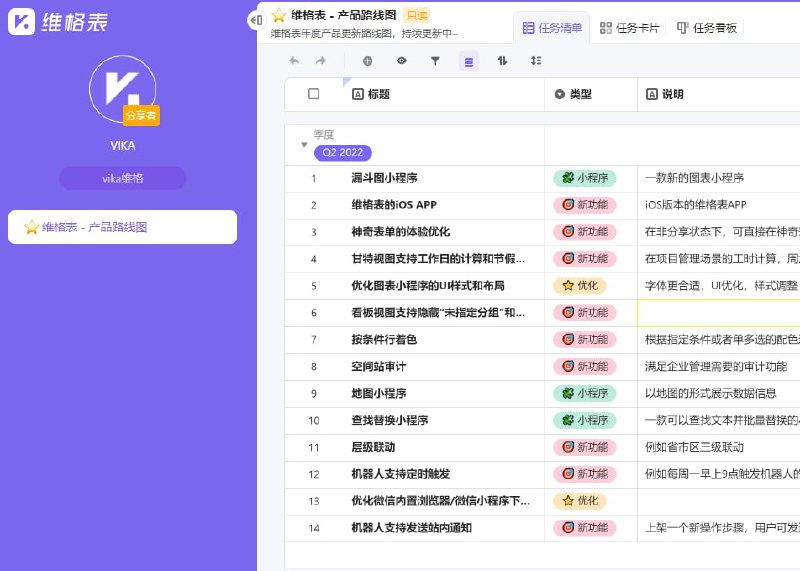Image resolution: width=800 pixels, height=571 pixels.
Task: Click the 新功能 tag in row 14
Action: click(x=585, y=528)
